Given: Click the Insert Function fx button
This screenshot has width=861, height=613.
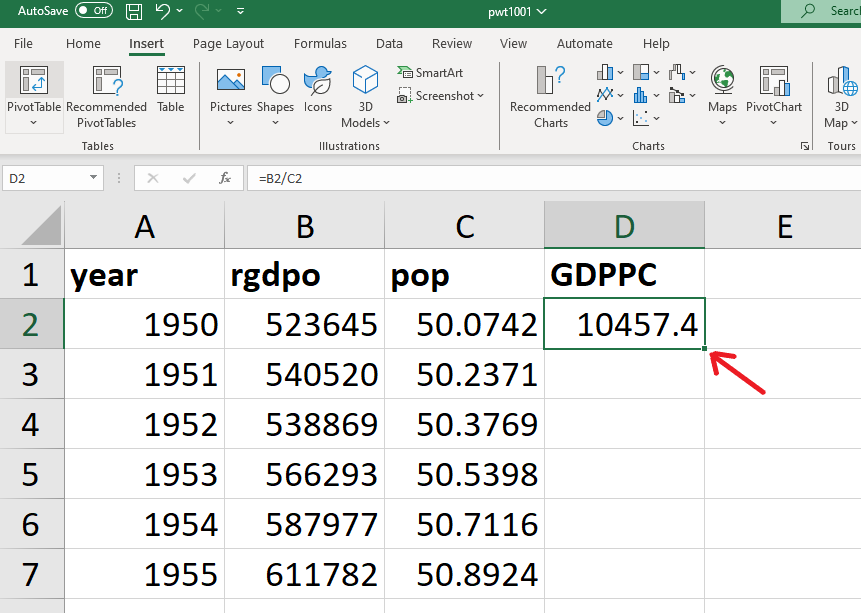Looking at the screenshot, I should click(225, 178).
